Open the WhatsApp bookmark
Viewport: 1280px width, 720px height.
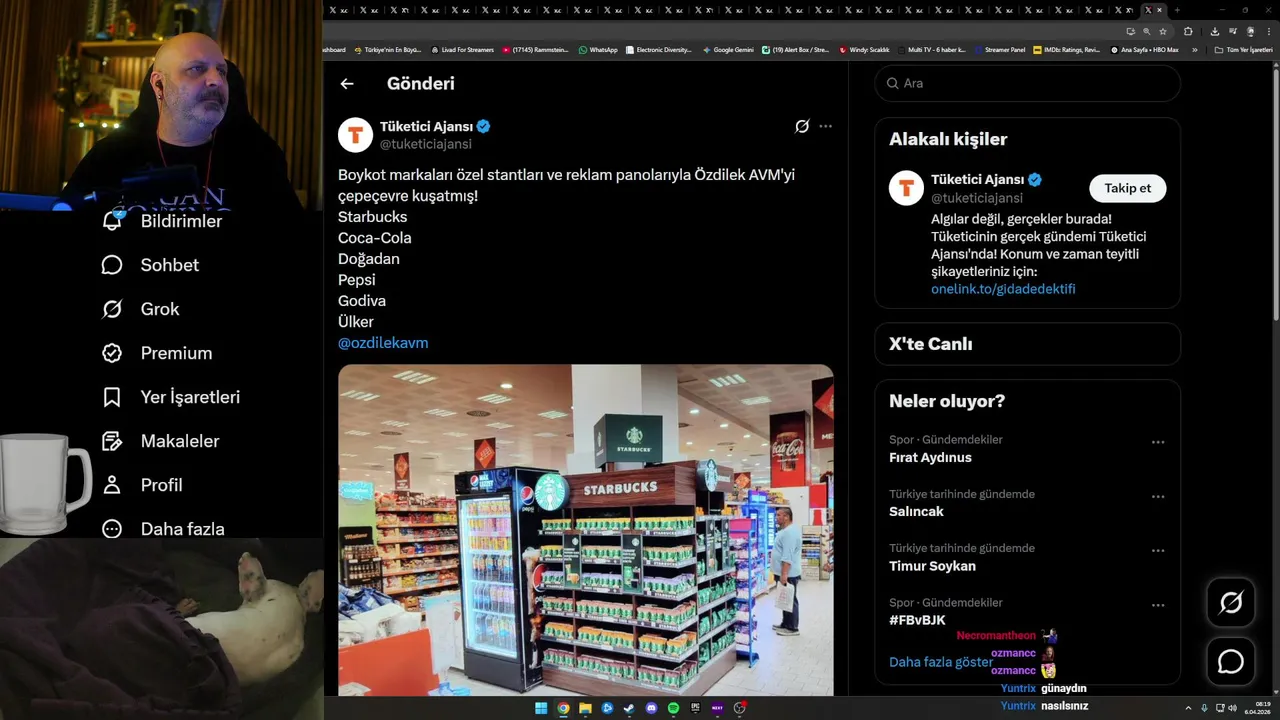(x=598, y=49)
